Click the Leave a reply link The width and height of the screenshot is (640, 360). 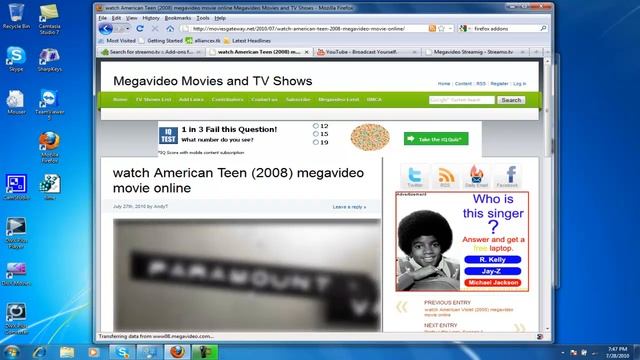click(x=349, y=207)
